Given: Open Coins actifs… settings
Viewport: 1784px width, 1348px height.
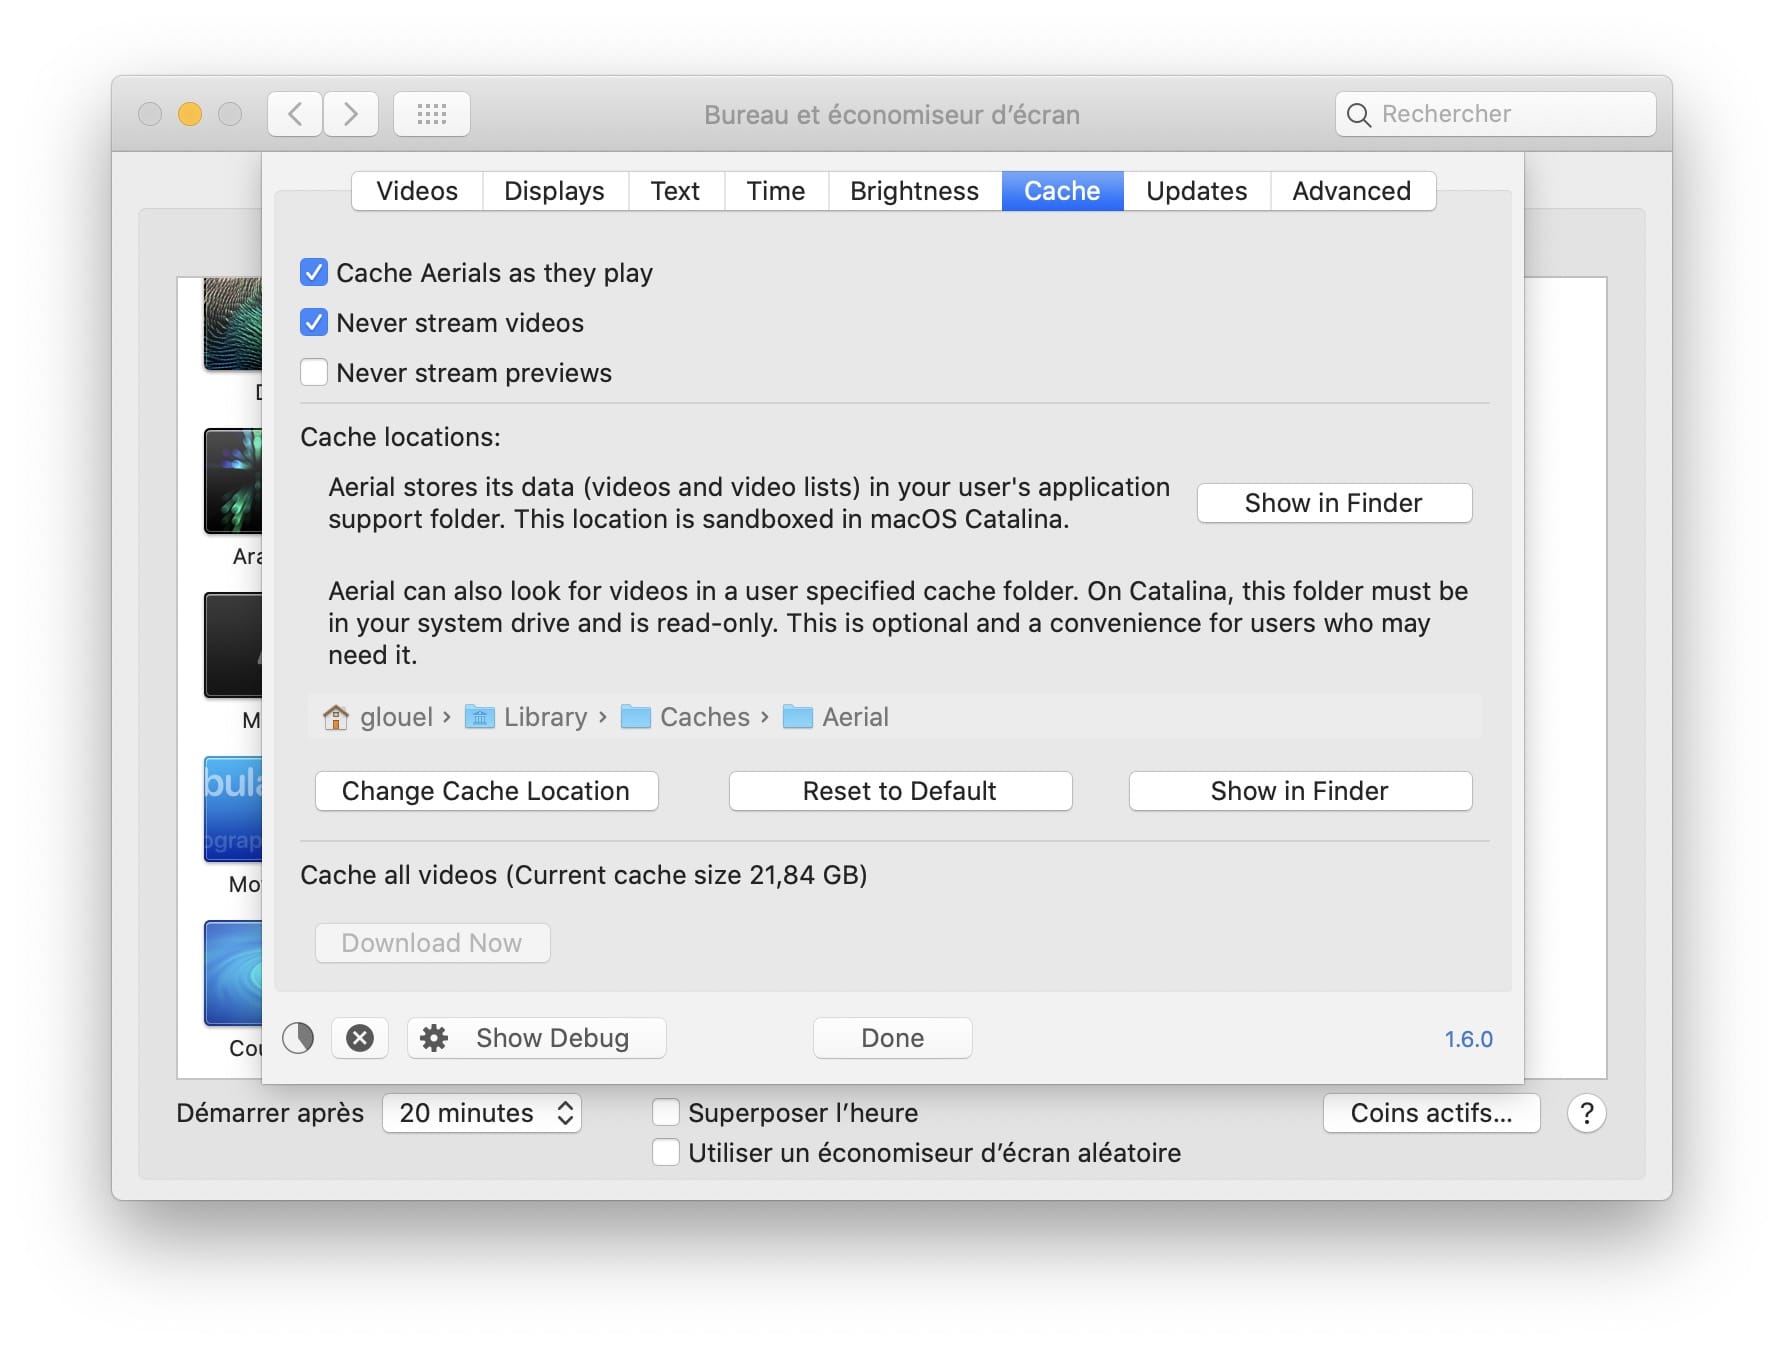Looking at the screenshot, I should point(1431,1113).
